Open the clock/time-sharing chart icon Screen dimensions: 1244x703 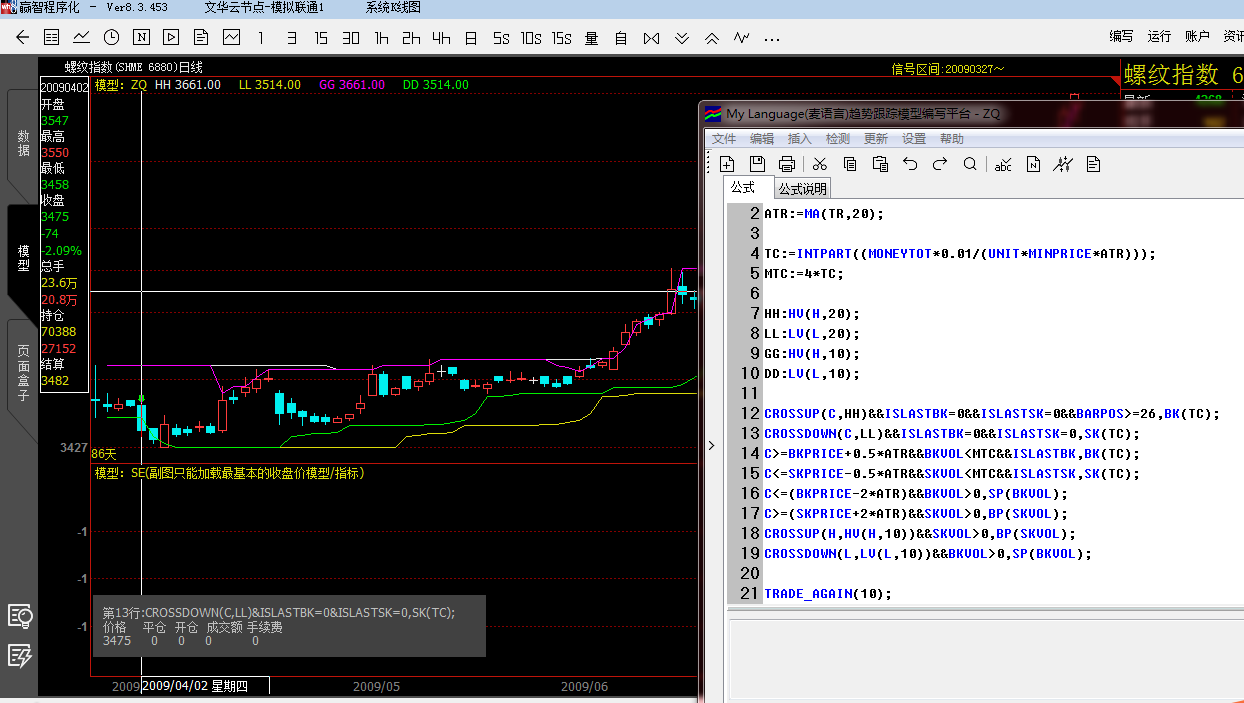coord(111,38)
